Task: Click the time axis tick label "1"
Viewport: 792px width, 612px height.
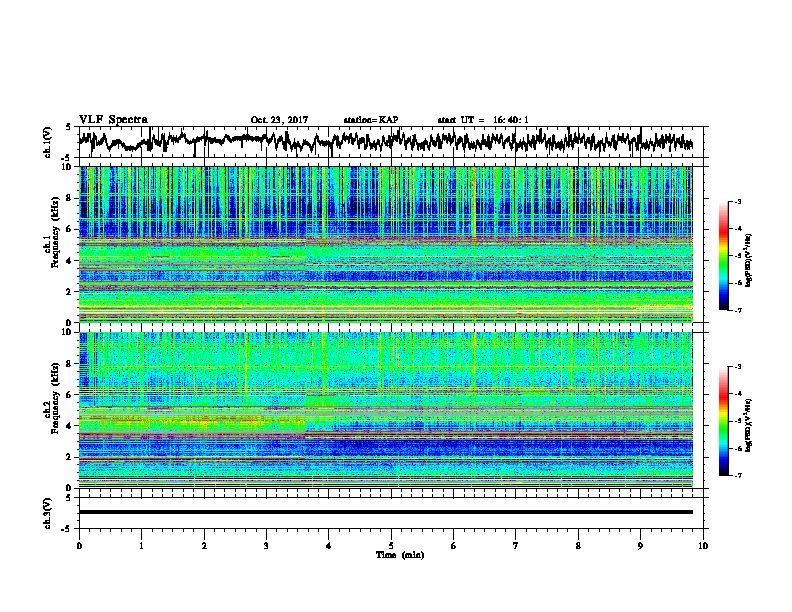Action: (141, 546)
